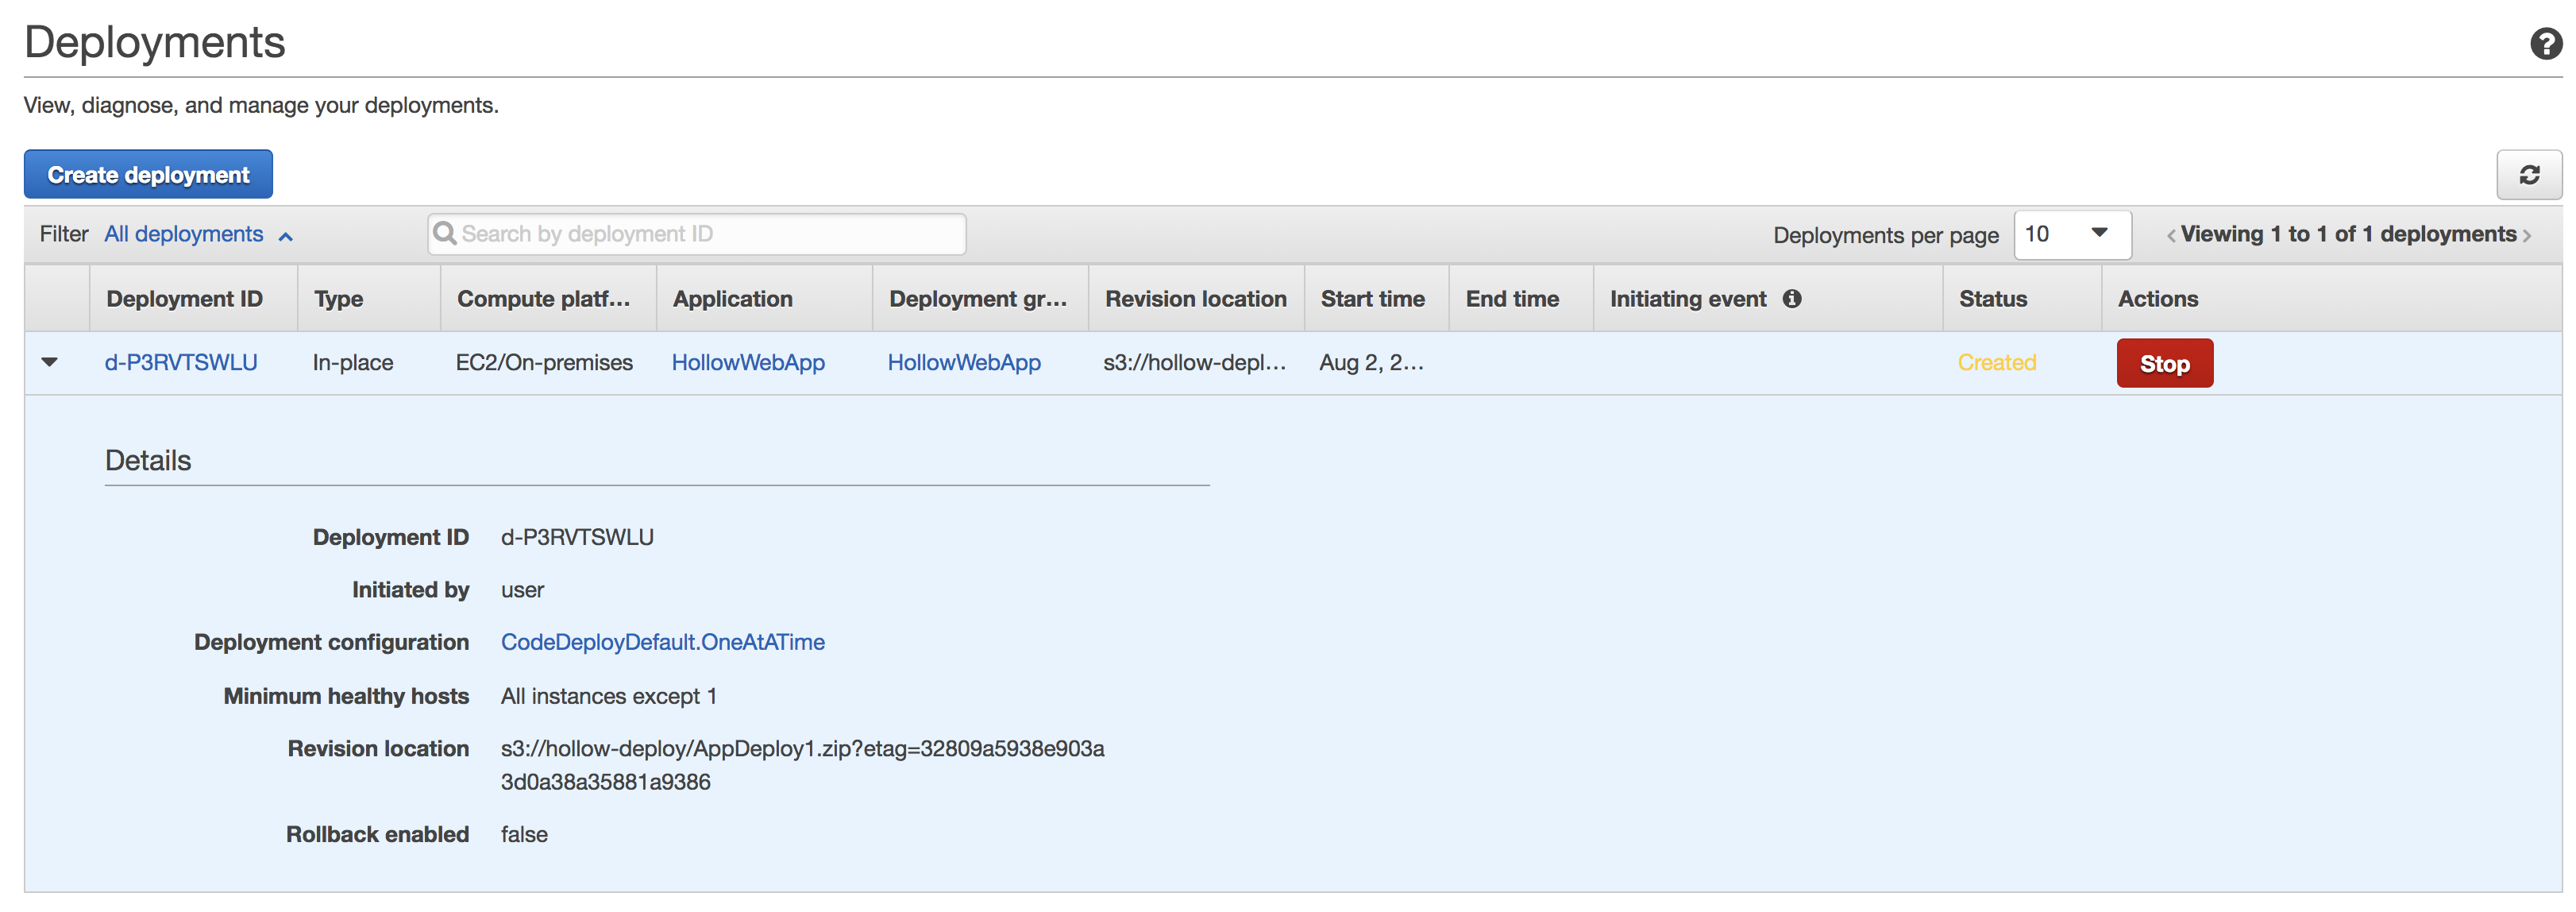This screenshot has height=912, width=2576.
Task: Go to next page chevron
Action: (2526, 236)
